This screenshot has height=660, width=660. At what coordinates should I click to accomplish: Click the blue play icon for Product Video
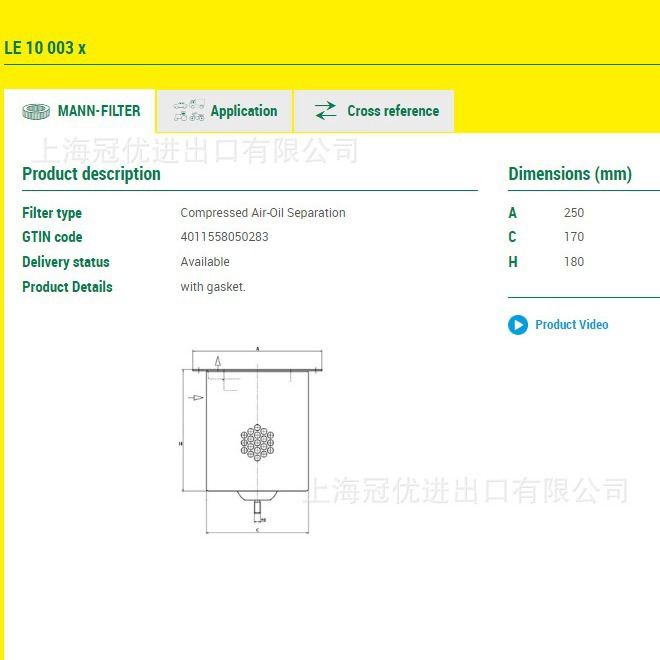[518, 325]
